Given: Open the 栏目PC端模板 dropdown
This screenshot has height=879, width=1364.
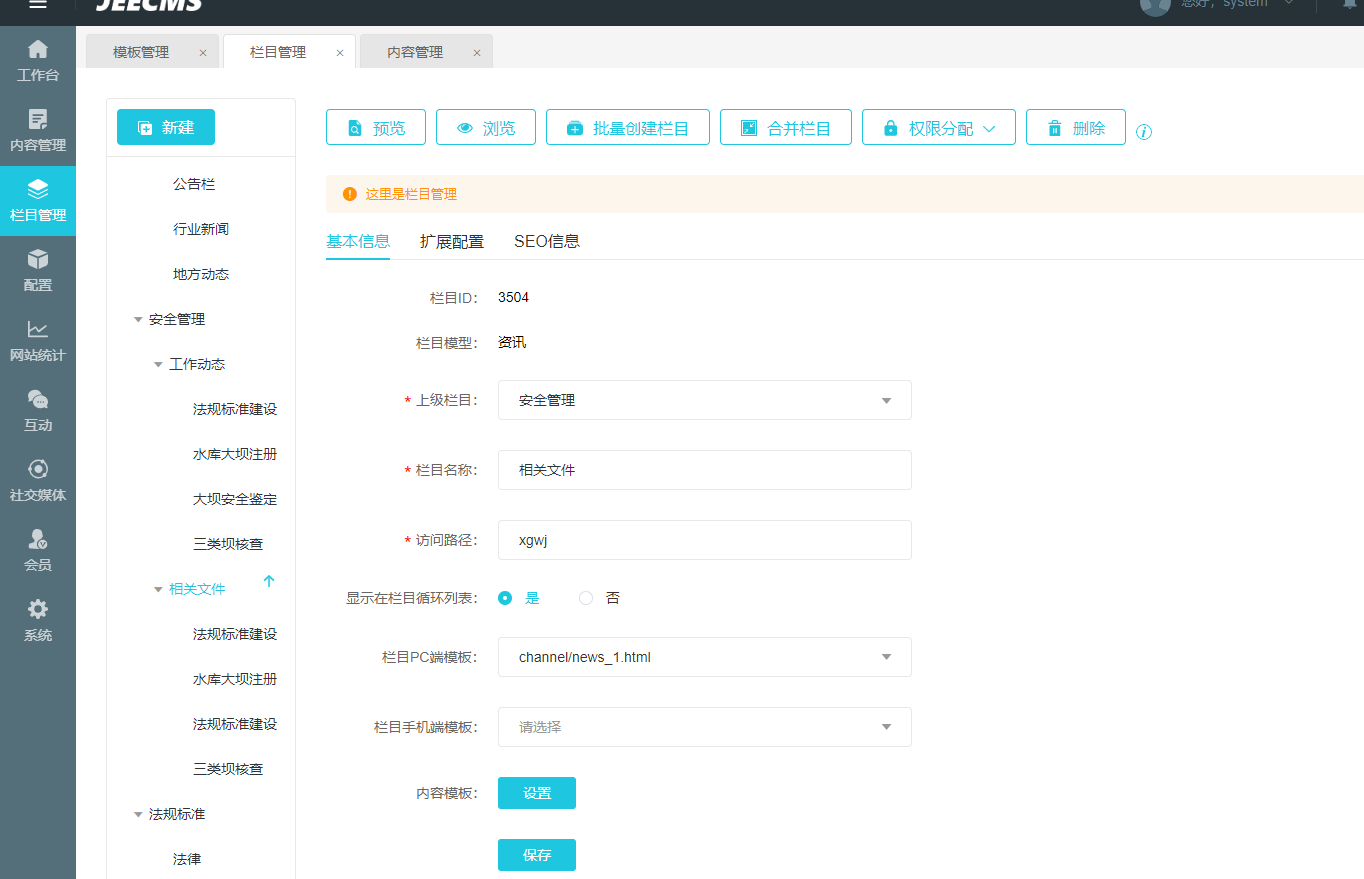Looking at the screenshot, I should (704, 657).
